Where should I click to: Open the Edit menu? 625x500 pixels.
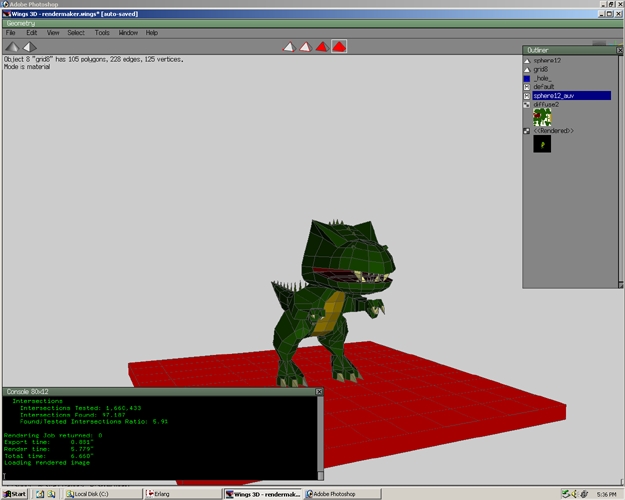(x=31, y=33)
